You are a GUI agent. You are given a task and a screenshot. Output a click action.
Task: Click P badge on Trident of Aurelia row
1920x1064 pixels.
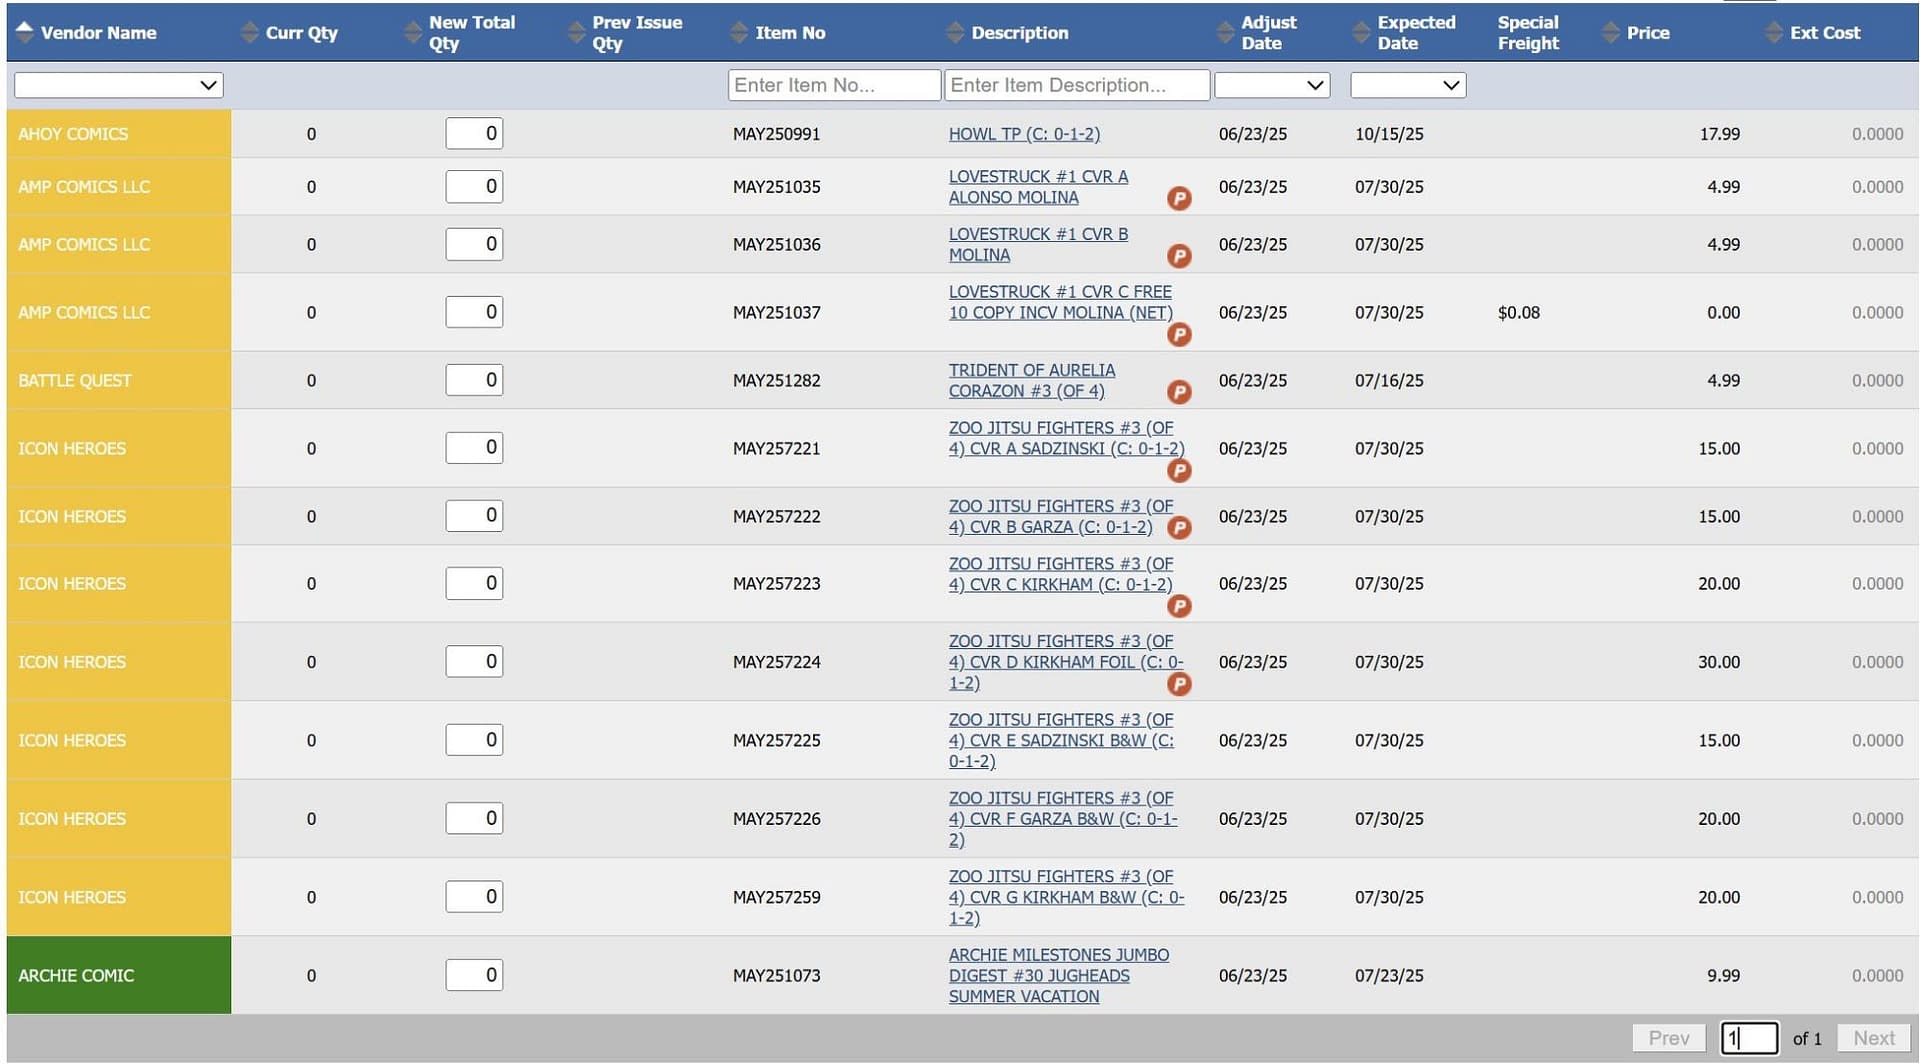[x=1179, y=392]
